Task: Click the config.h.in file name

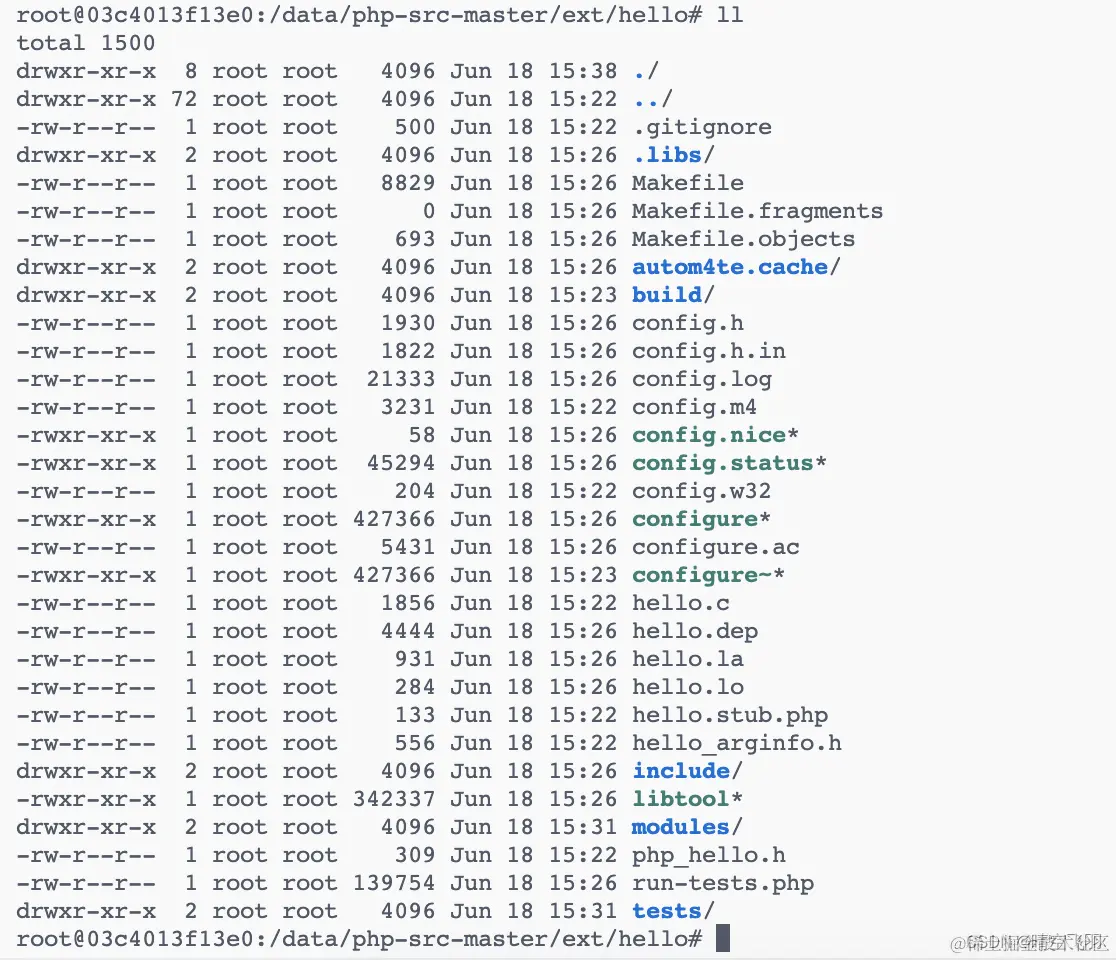Action: pos(708,351)
